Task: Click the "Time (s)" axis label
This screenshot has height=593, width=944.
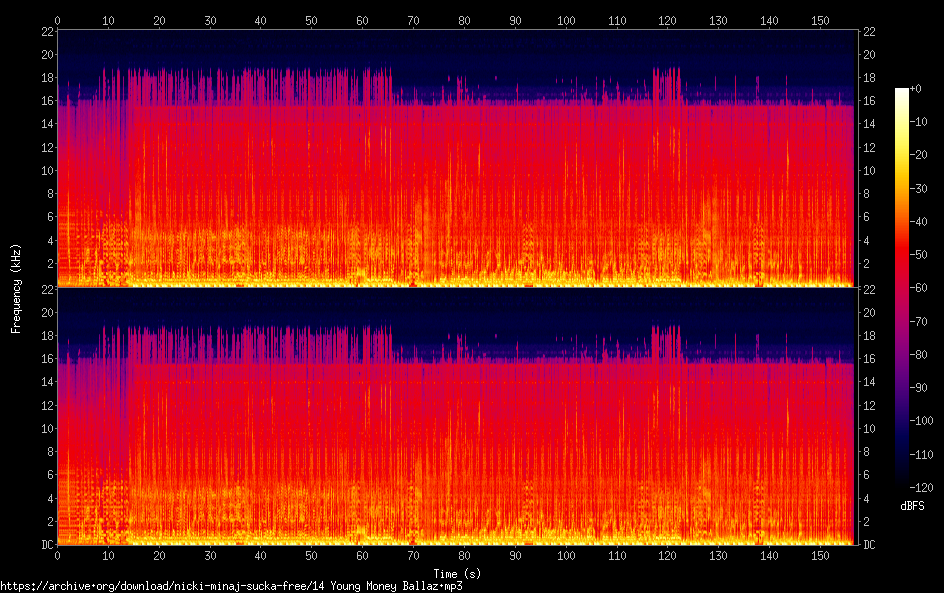Action: pyautogui.click(x=456, y=573)
